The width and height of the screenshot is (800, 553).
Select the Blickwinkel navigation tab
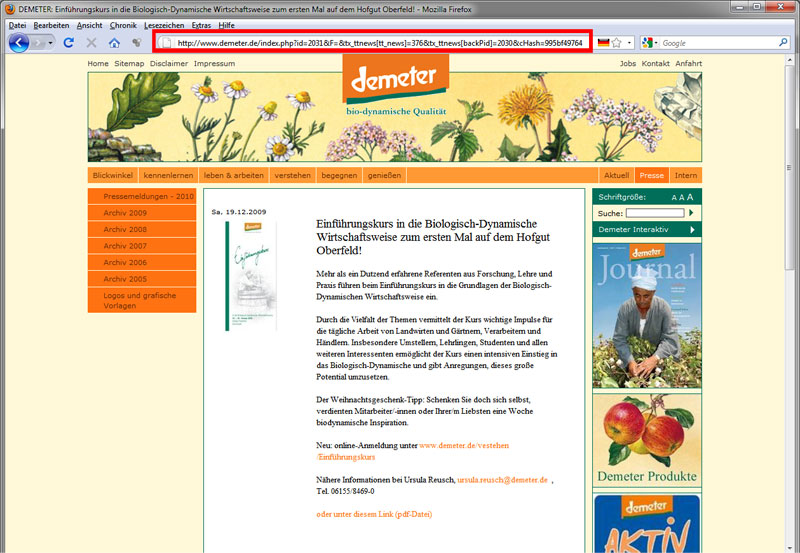coord(113,175)
